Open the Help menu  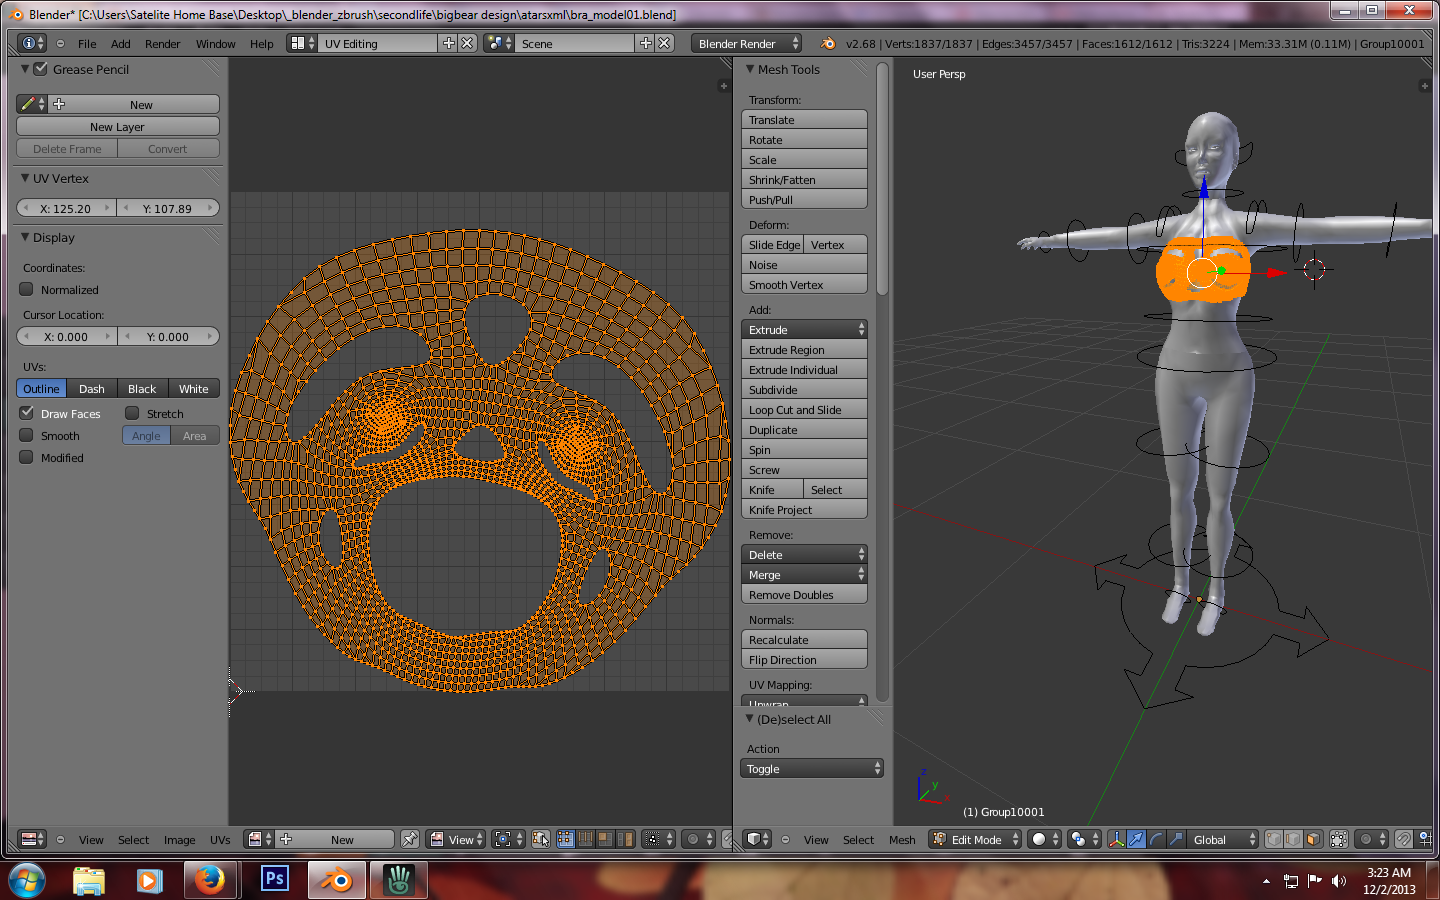point(261,43)
